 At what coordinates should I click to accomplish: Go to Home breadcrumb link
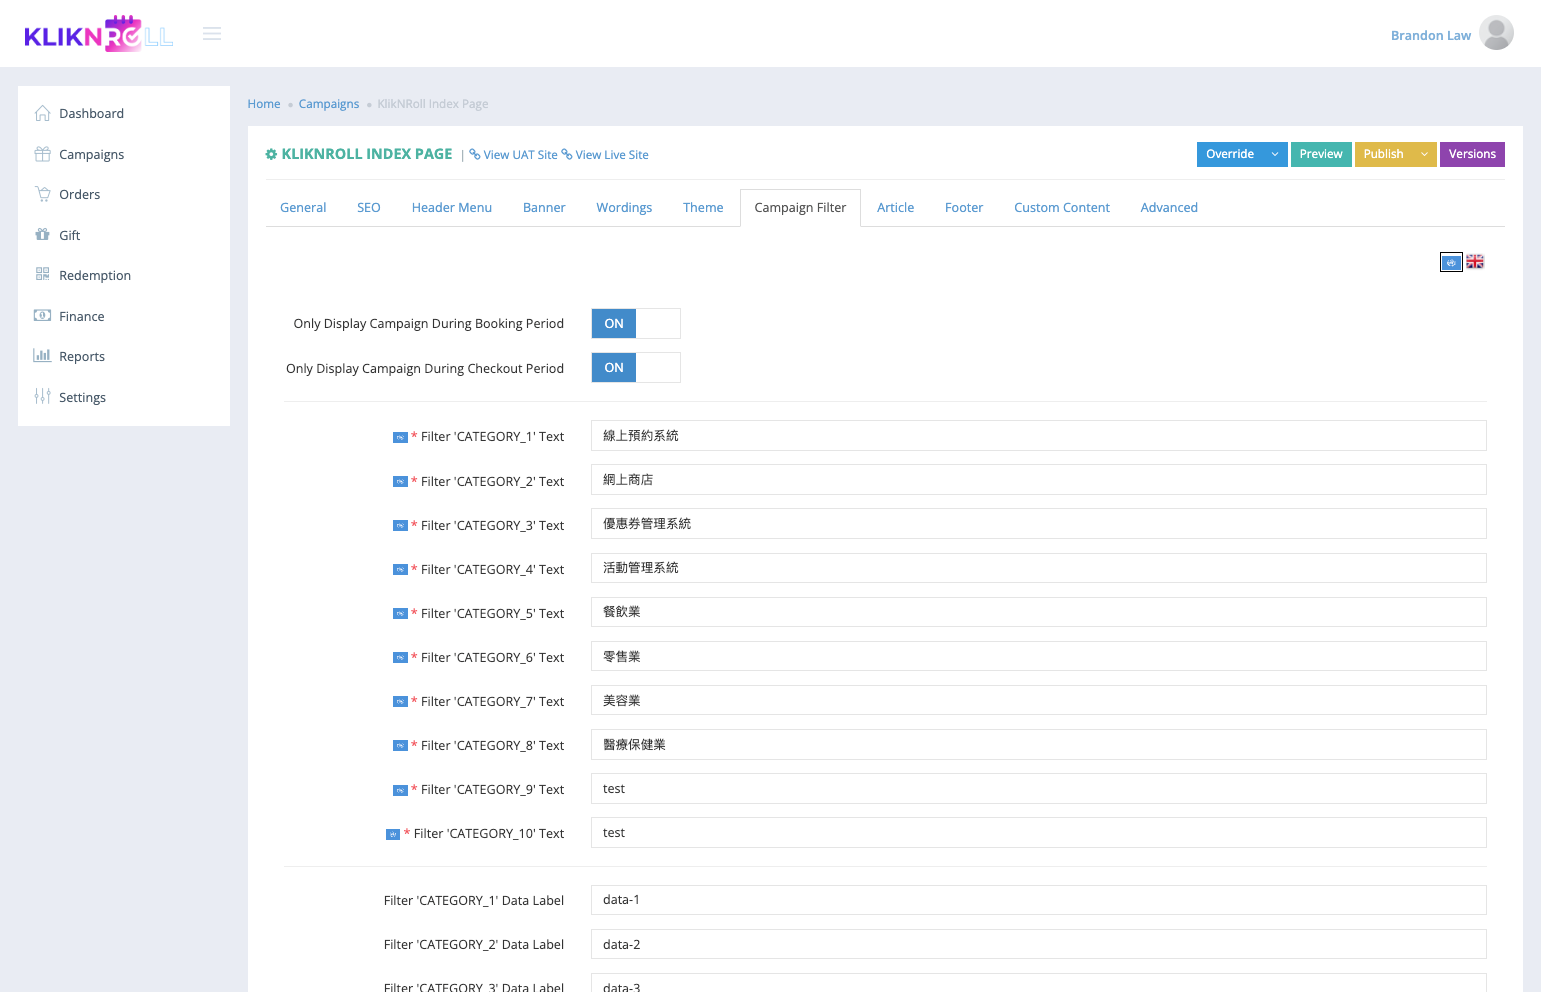pyautogui.click(x=264, y=104)
